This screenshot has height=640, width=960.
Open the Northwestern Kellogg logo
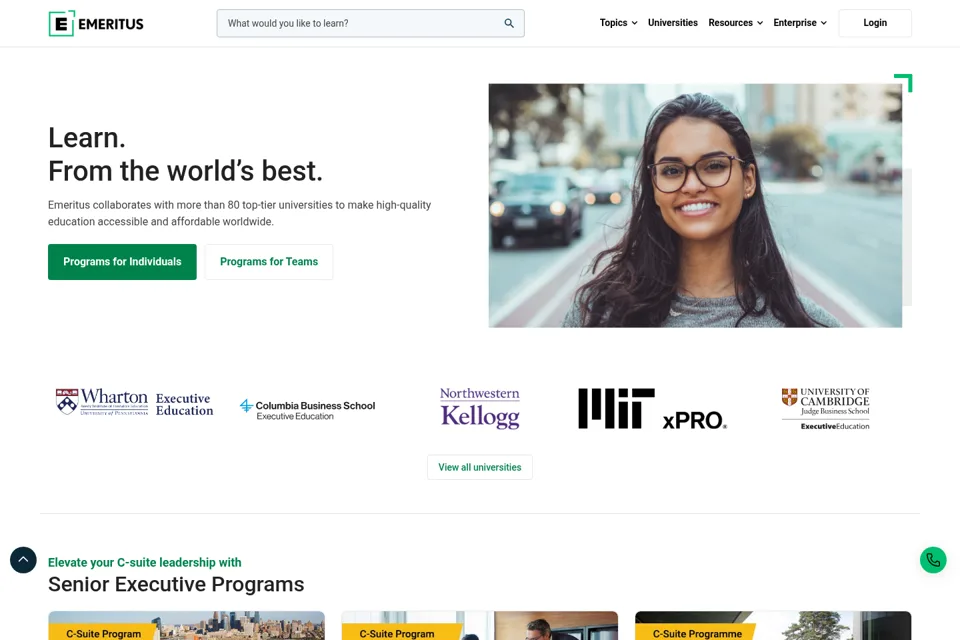click(480, 408)
